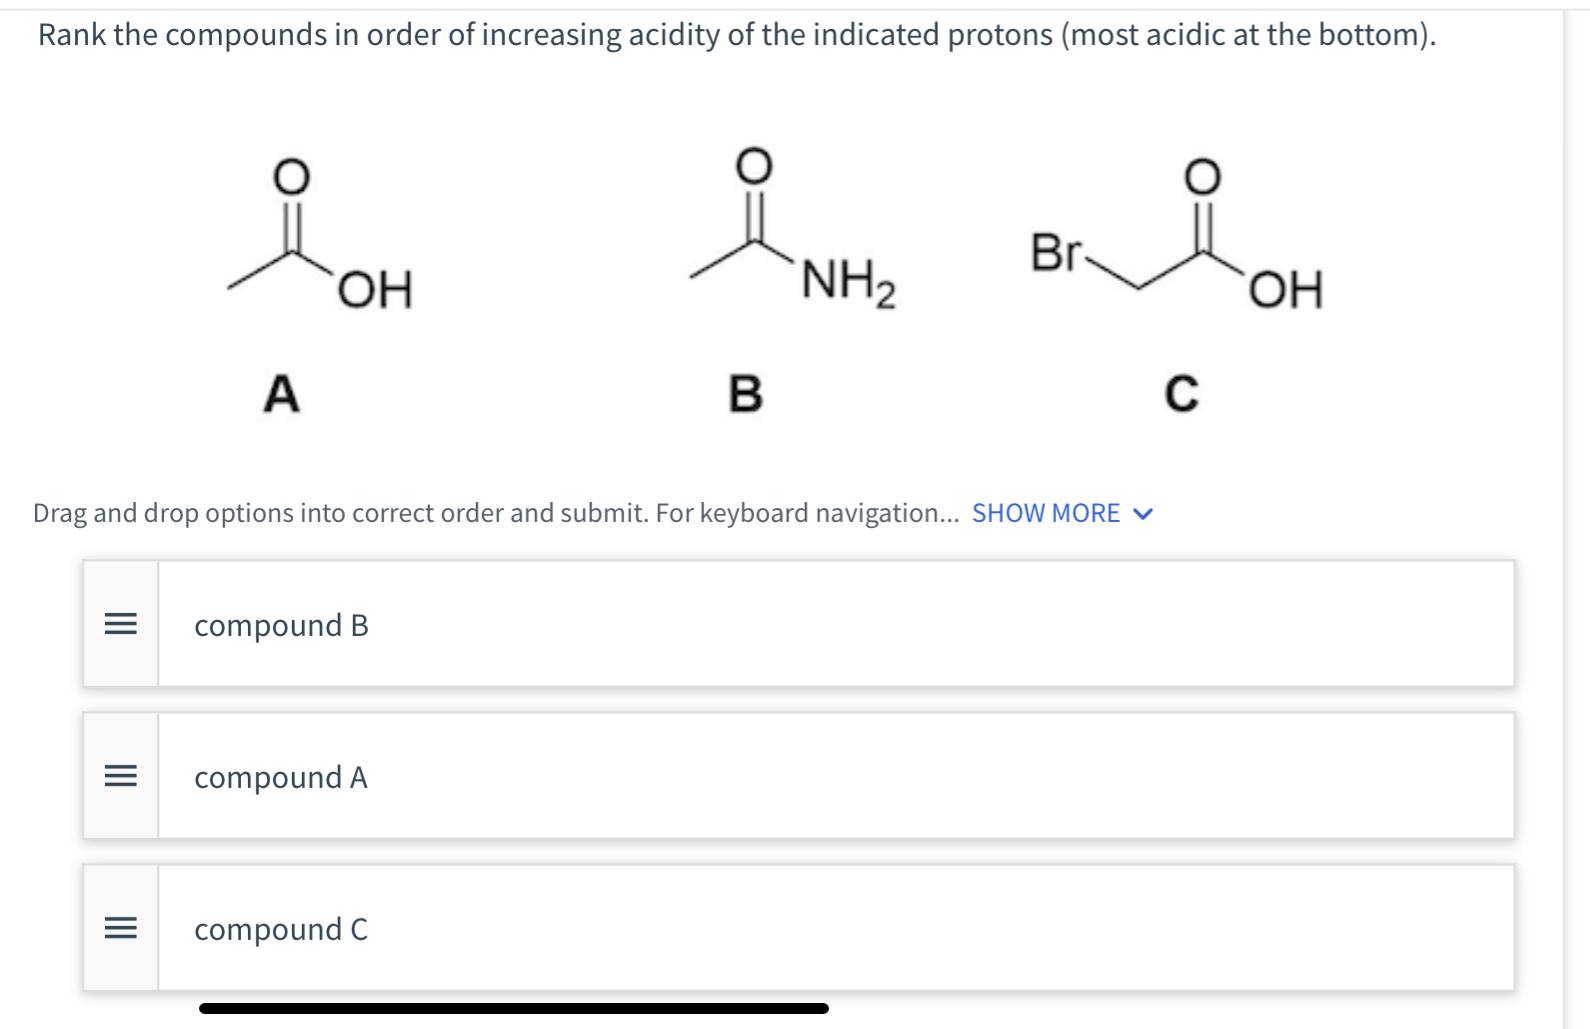Select the structure image of compound C
Image resolution: width=1590 pixels, height=1029 pixels.
click(1180, 240)
